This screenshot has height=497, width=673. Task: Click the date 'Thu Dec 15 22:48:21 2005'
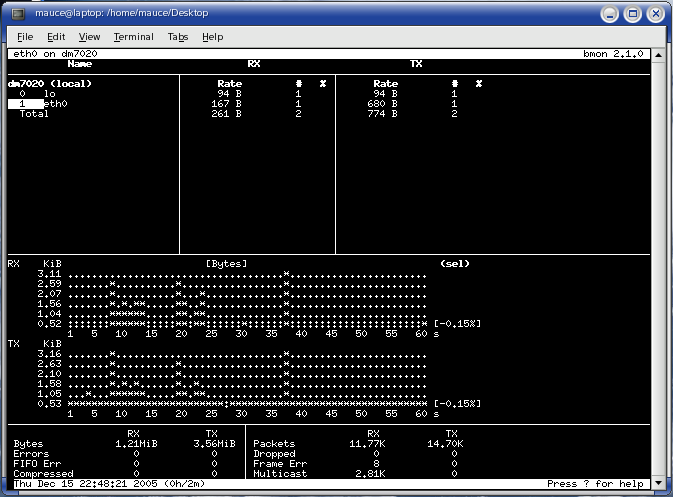[x=85, y=484]
